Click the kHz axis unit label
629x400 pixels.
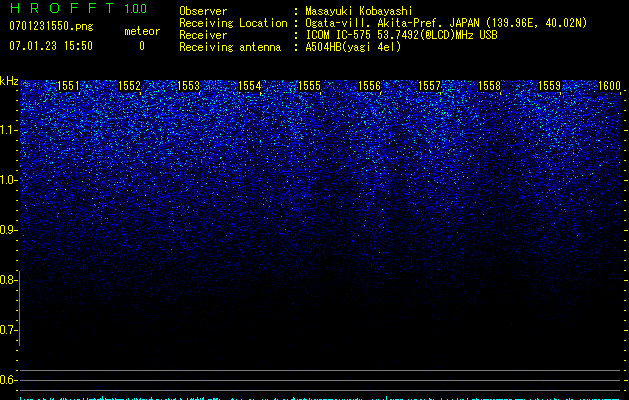9,81
